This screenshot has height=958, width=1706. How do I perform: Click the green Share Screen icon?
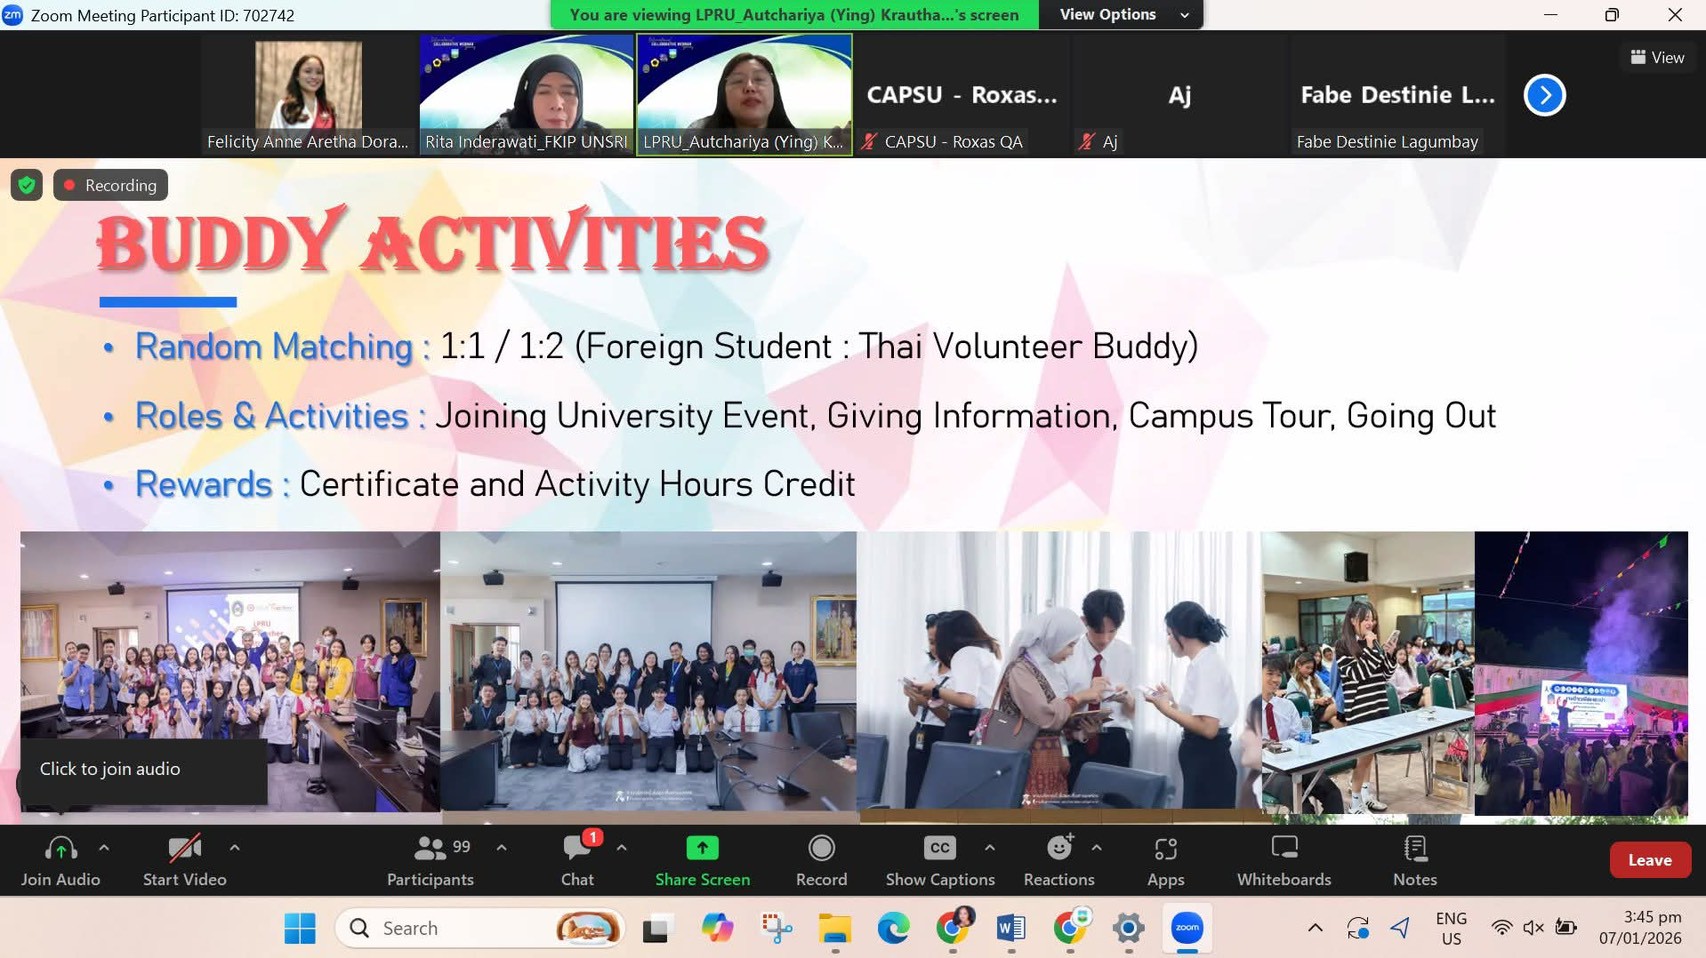coord(702,848)
